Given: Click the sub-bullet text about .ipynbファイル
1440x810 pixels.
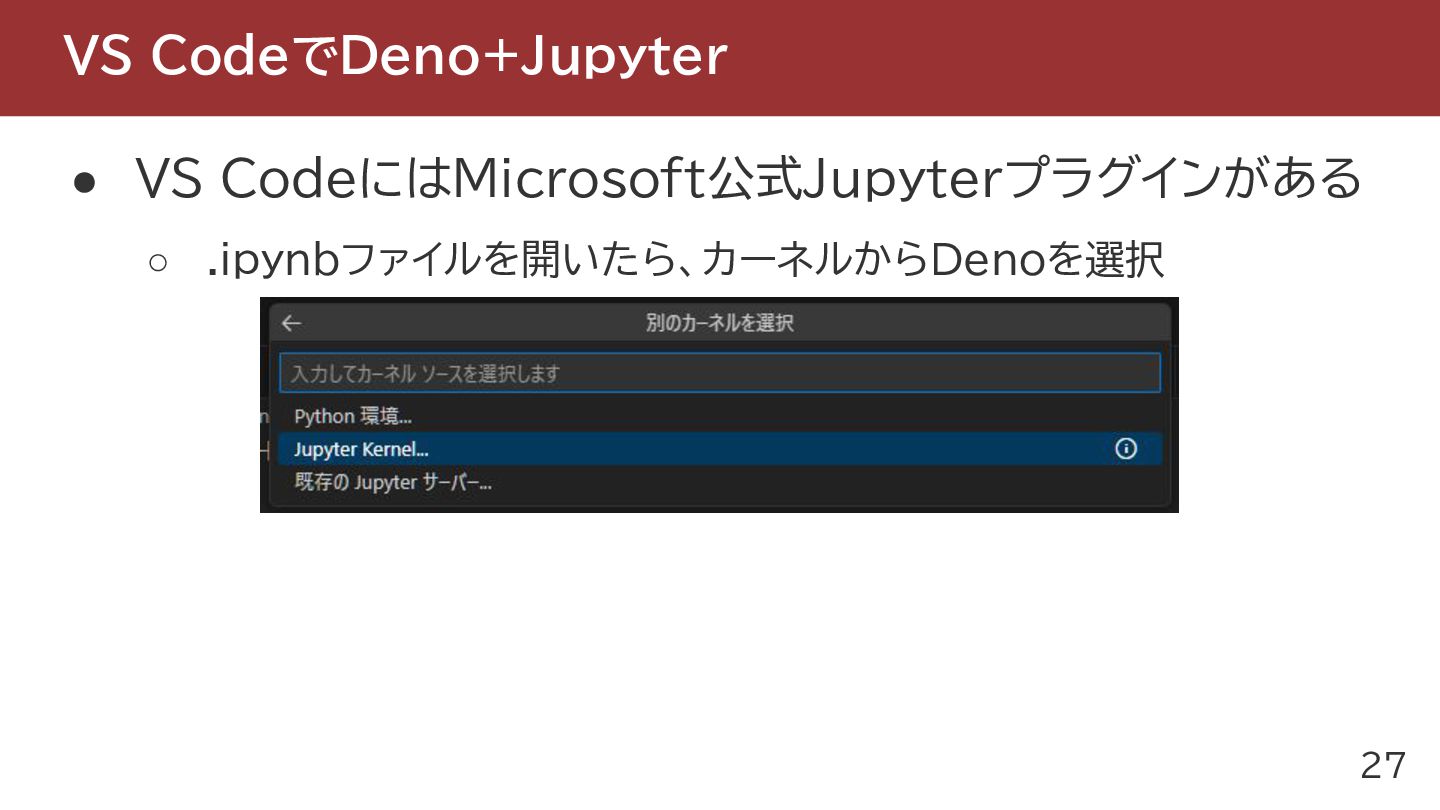Looking at the screenshot, I should (x=686, y=261).
